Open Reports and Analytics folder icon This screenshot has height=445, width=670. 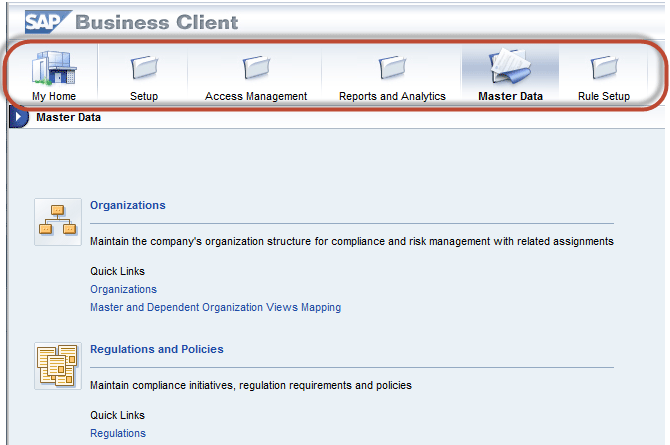[x=392, y=67]
